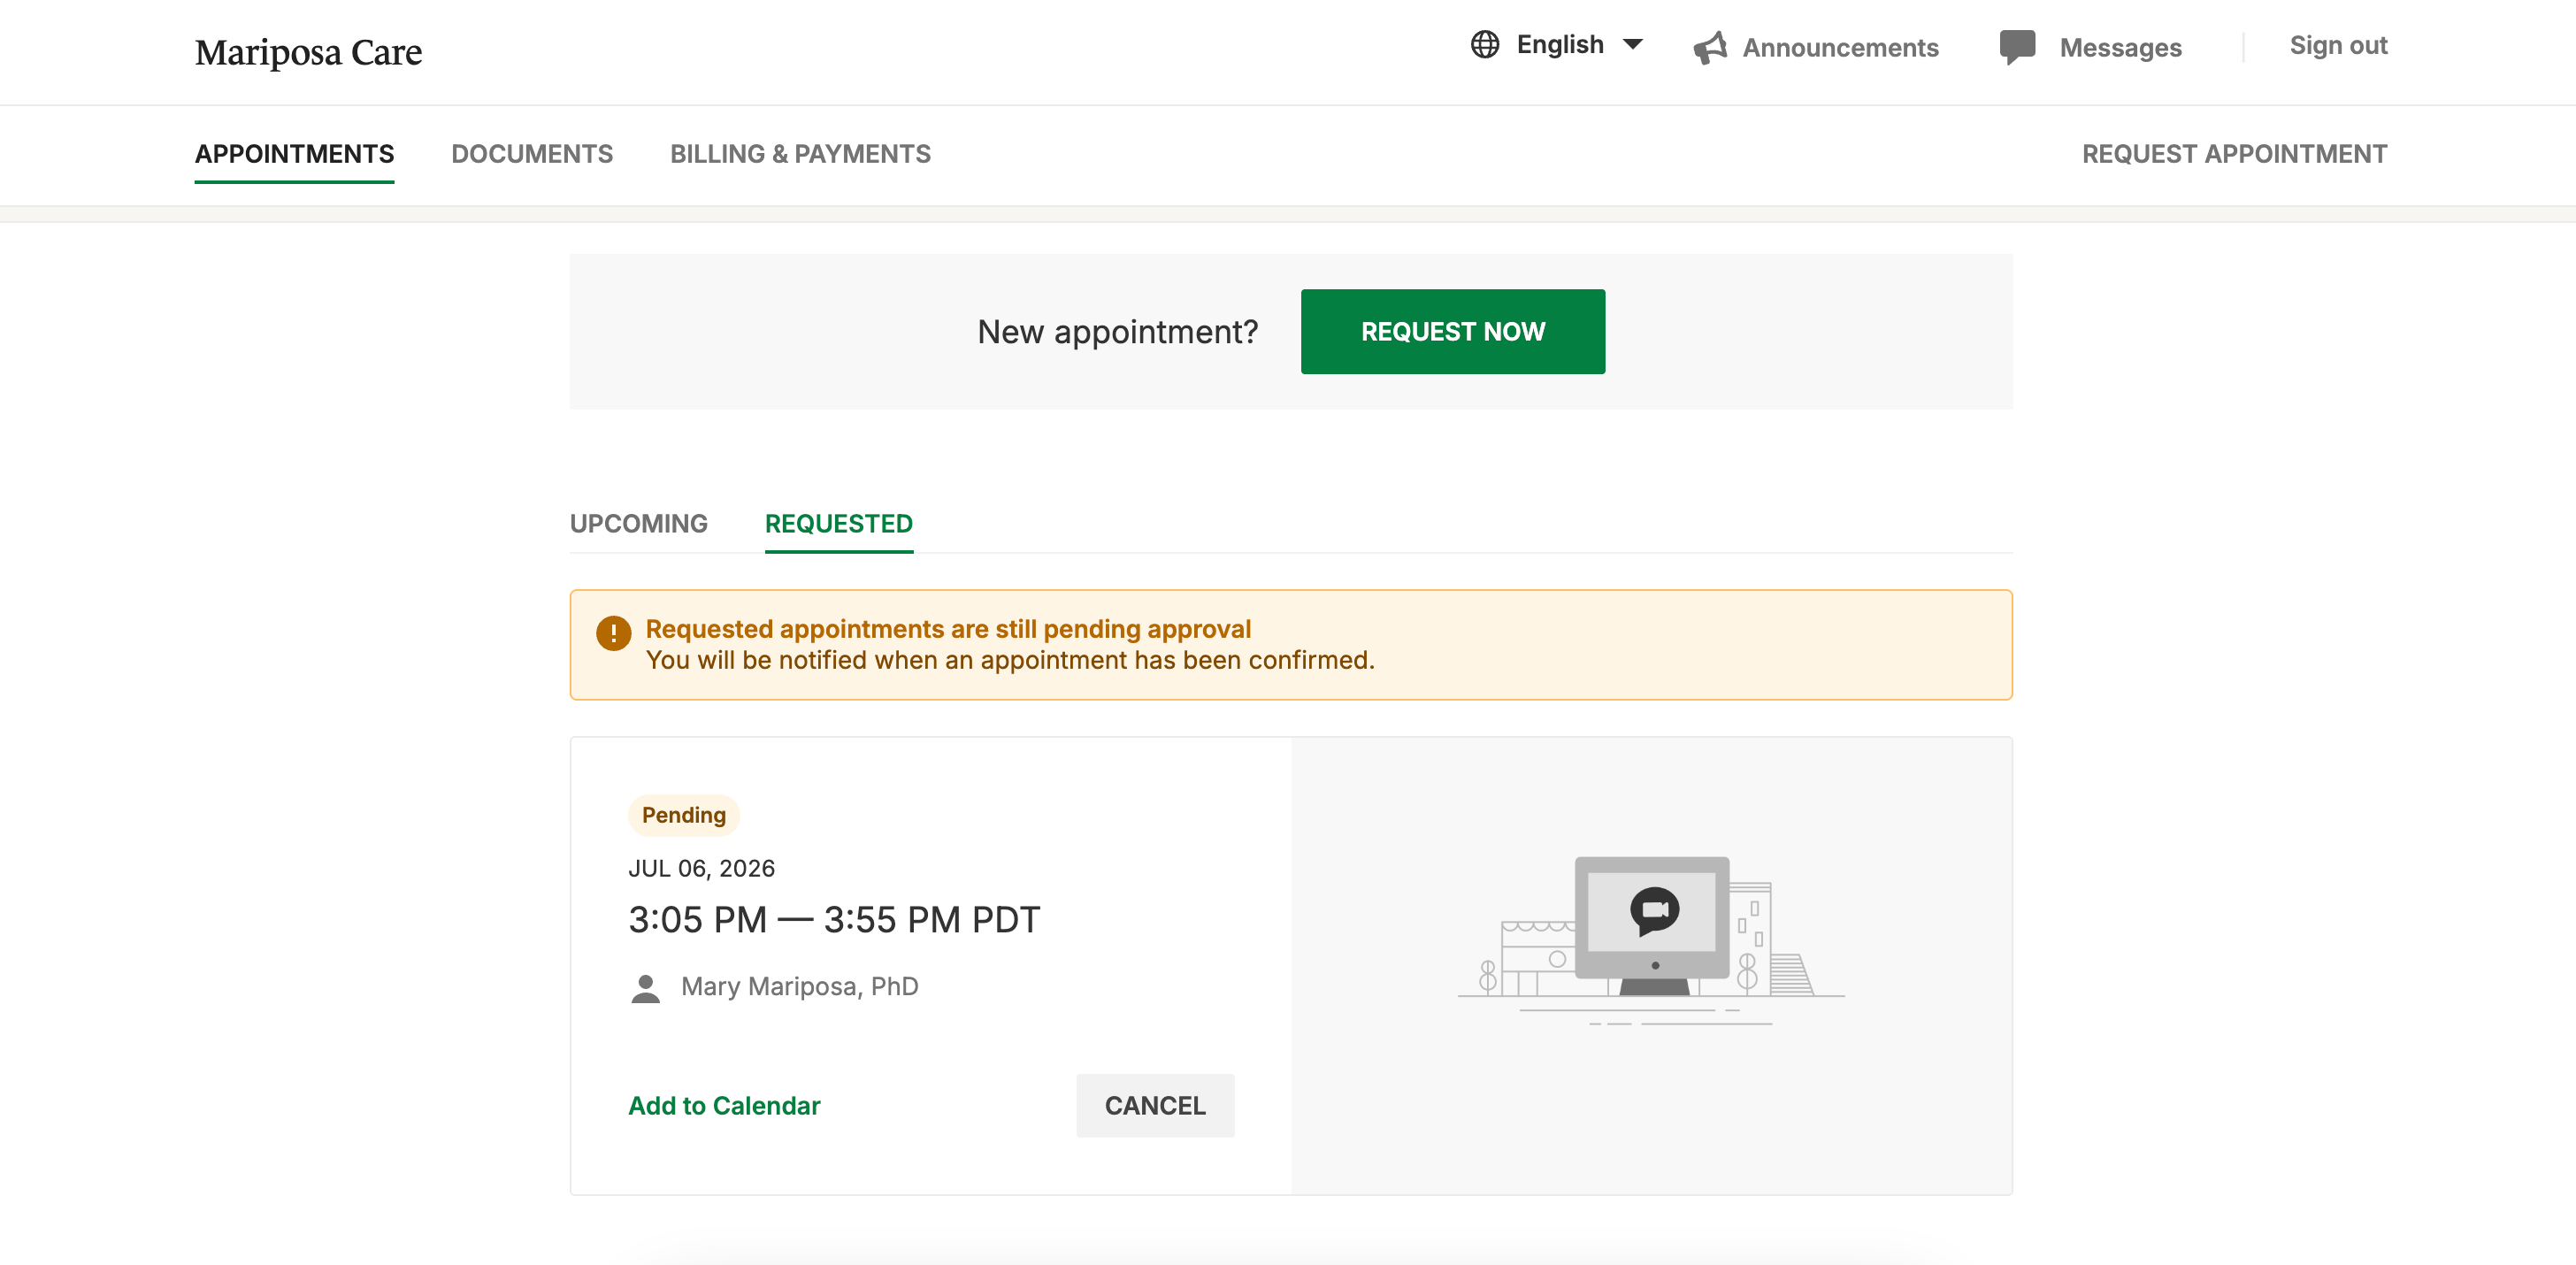Switch to the Documents tab
This screenshot has height=1265, width=2576.
[532, 154]
